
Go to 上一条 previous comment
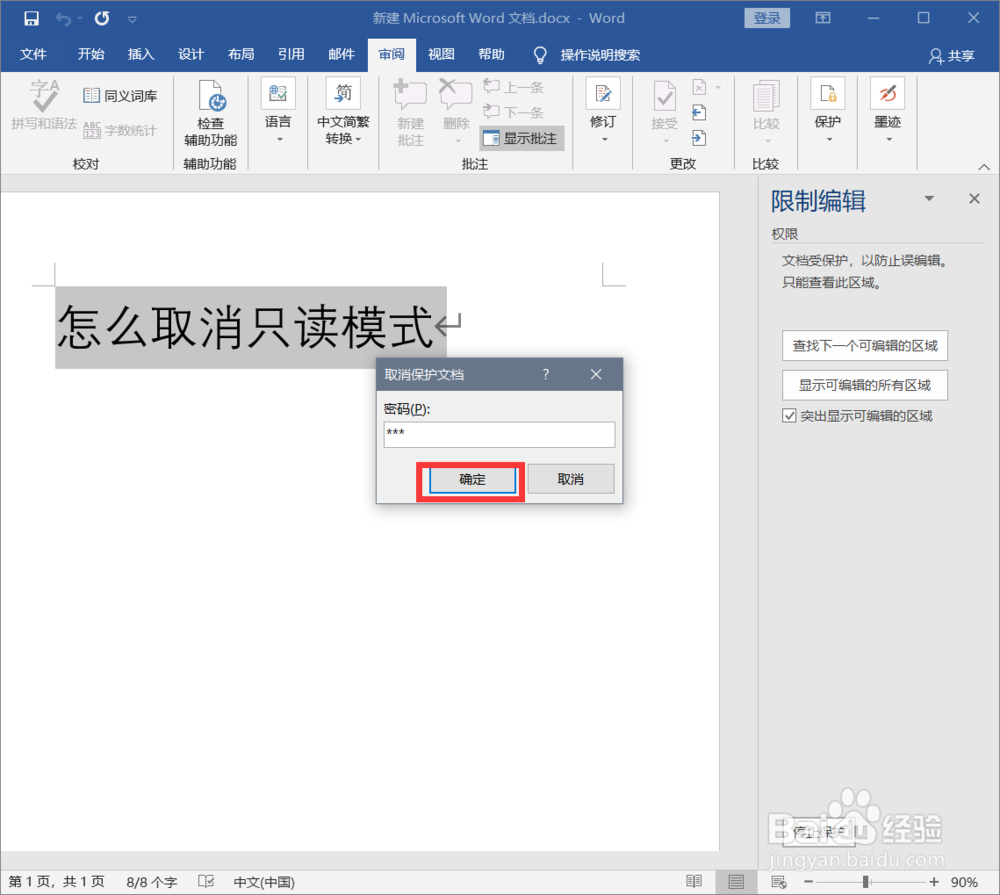click(513, 87)
